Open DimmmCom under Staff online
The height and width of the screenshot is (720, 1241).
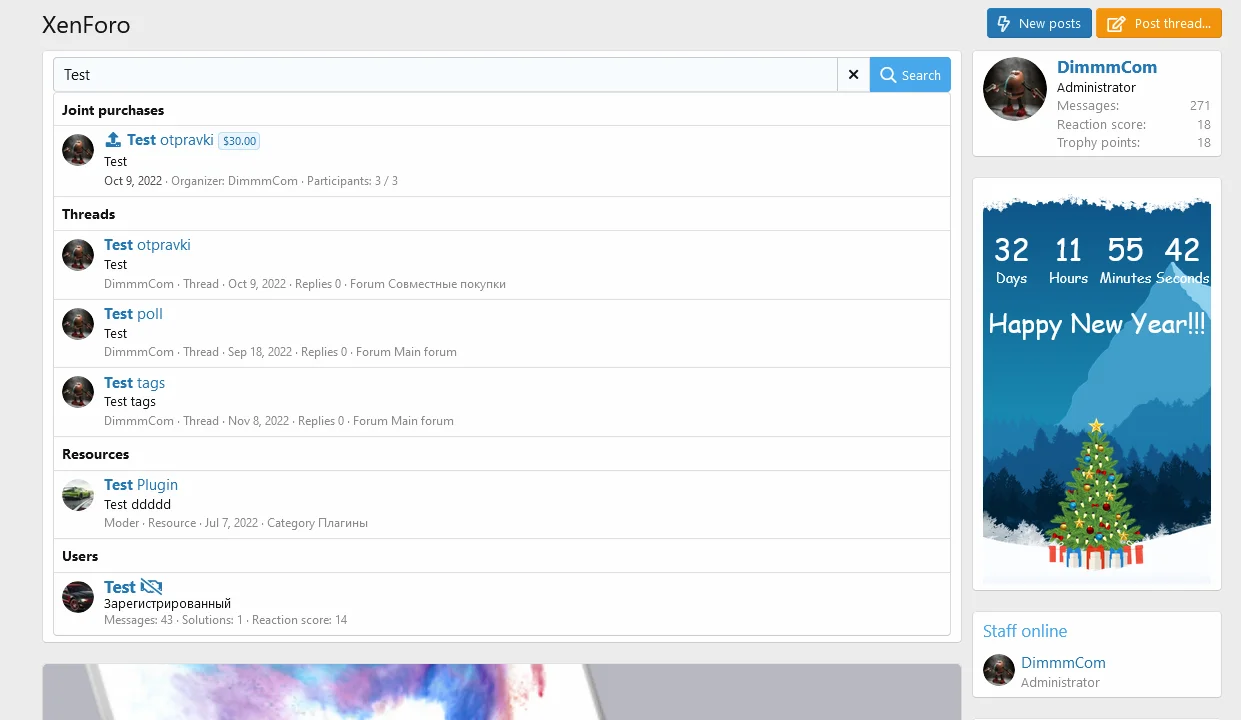tap(1062, 663)
